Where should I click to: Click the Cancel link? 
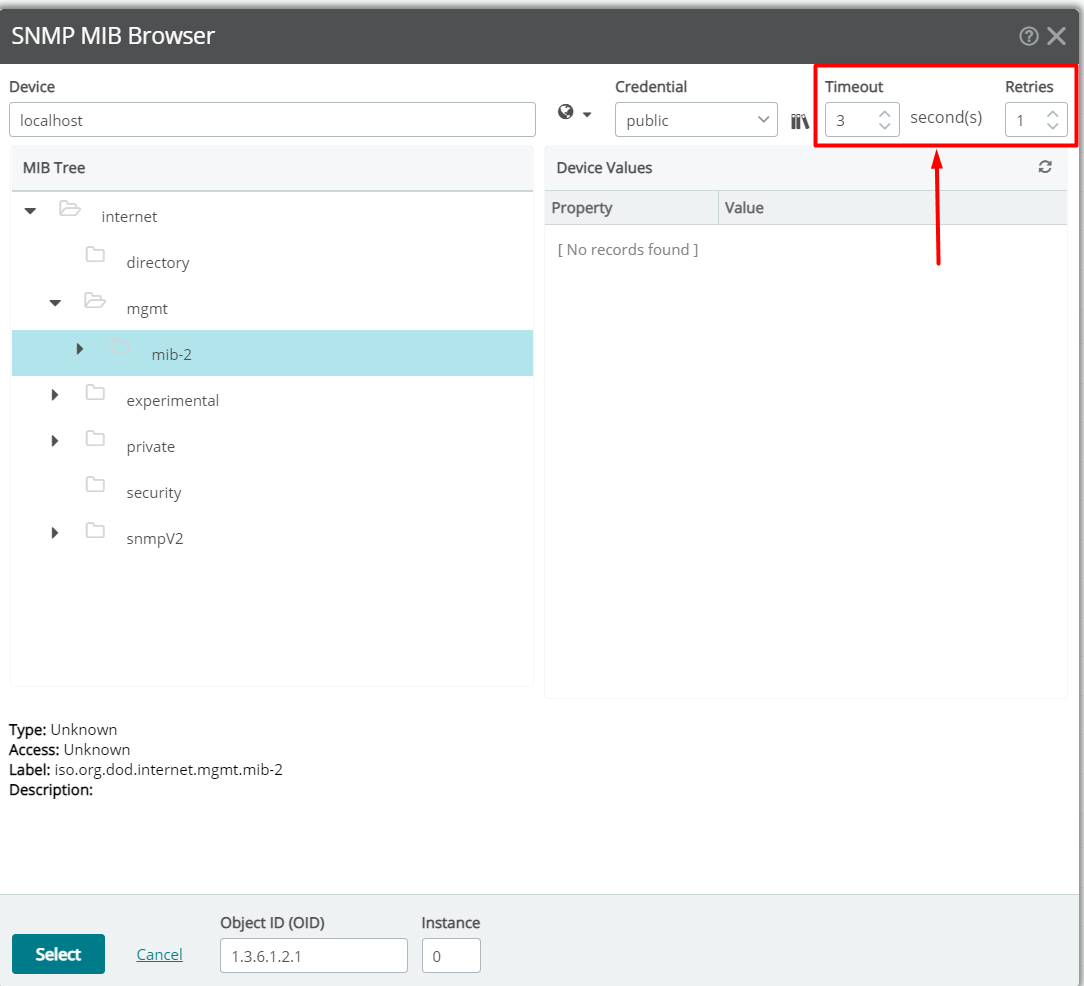[x=159, y=954]
